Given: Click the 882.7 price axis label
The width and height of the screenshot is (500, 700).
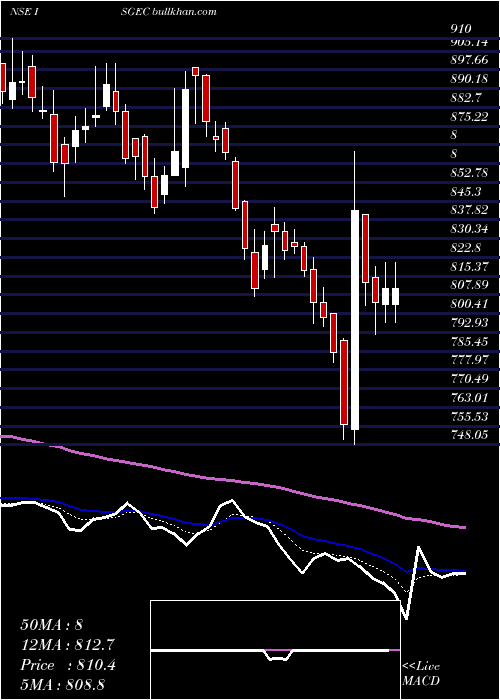Looking at the screenshot, I should coord(468,97).
